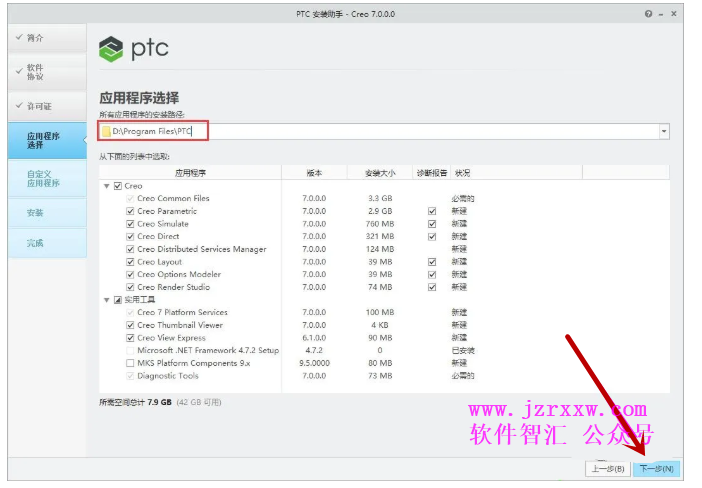Click the 诊断报告 column header
The image size is (702, 488).
(x=432, y=173)
